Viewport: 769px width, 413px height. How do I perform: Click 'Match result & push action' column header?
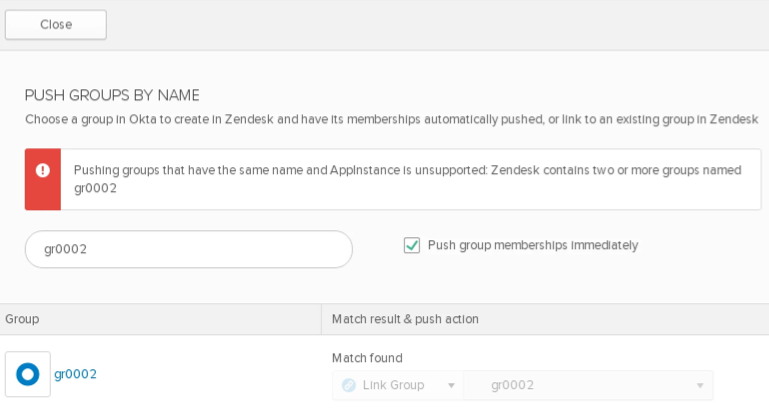click(405, 319)
